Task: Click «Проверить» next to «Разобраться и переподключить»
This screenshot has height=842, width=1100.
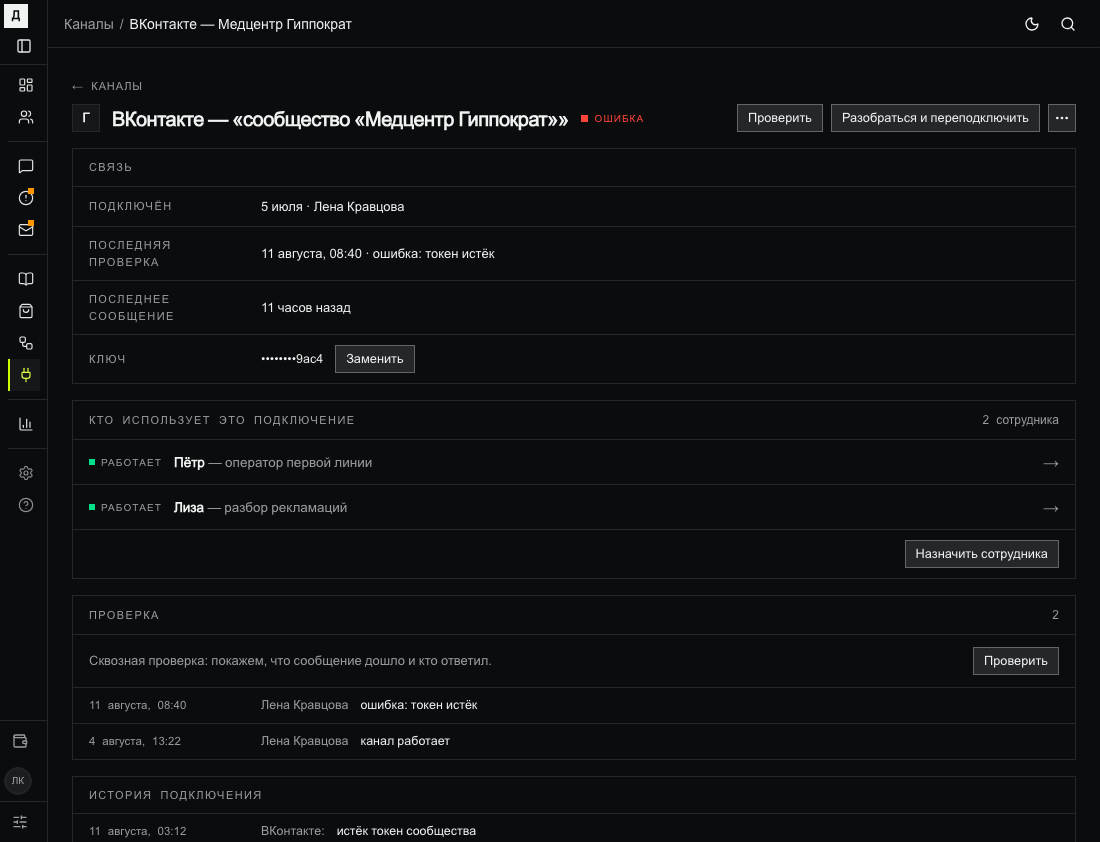Action: [x=779, y=118]
